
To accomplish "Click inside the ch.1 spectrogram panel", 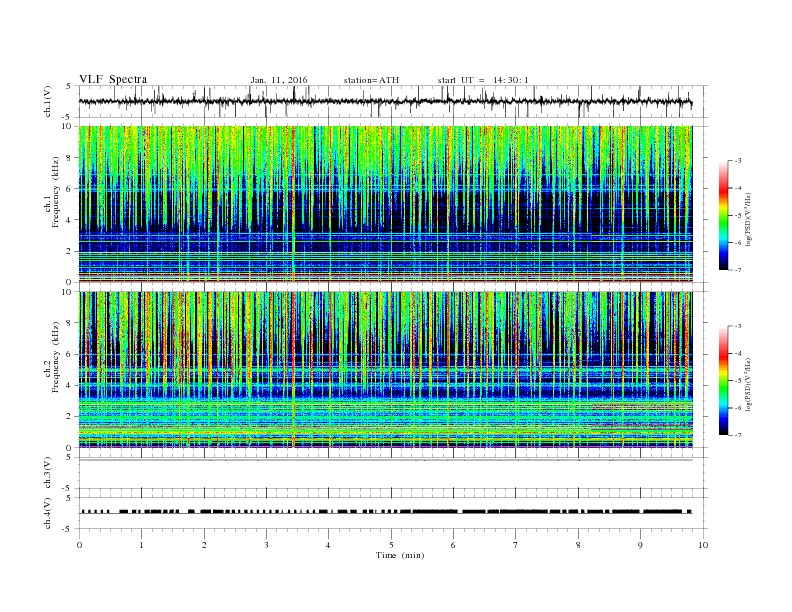I will tap(385, 204).
